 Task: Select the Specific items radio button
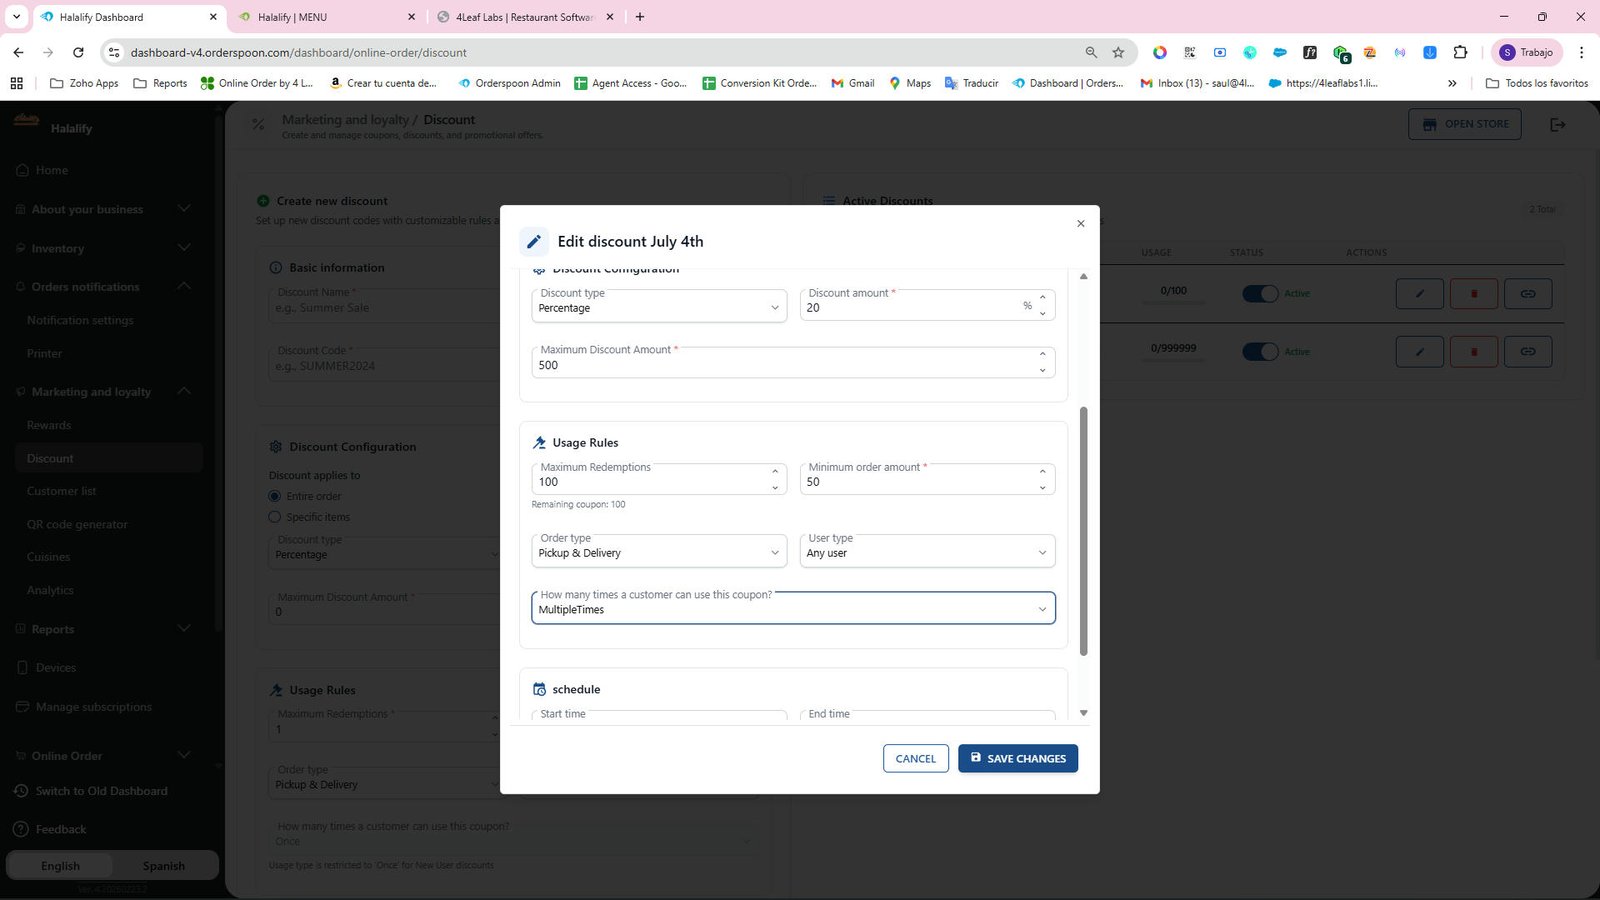click(275, 517)
